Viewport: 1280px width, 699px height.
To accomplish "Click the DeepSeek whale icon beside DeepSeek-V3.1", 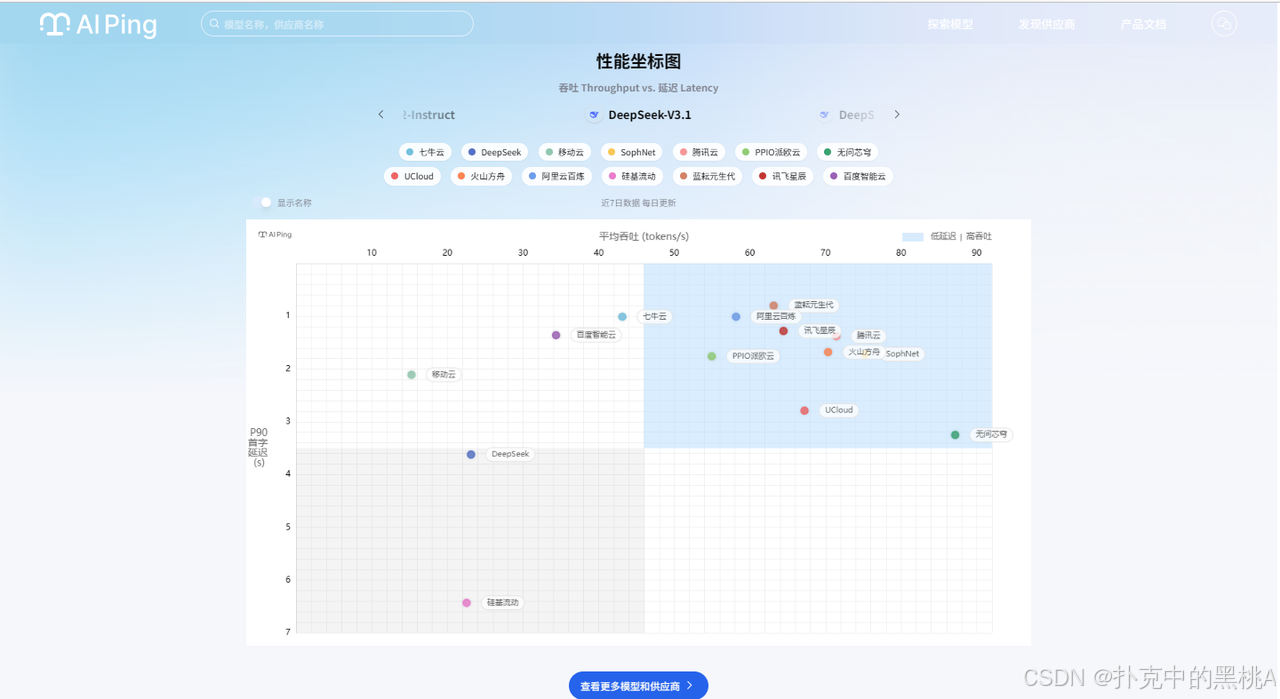I will pos(594,115).
